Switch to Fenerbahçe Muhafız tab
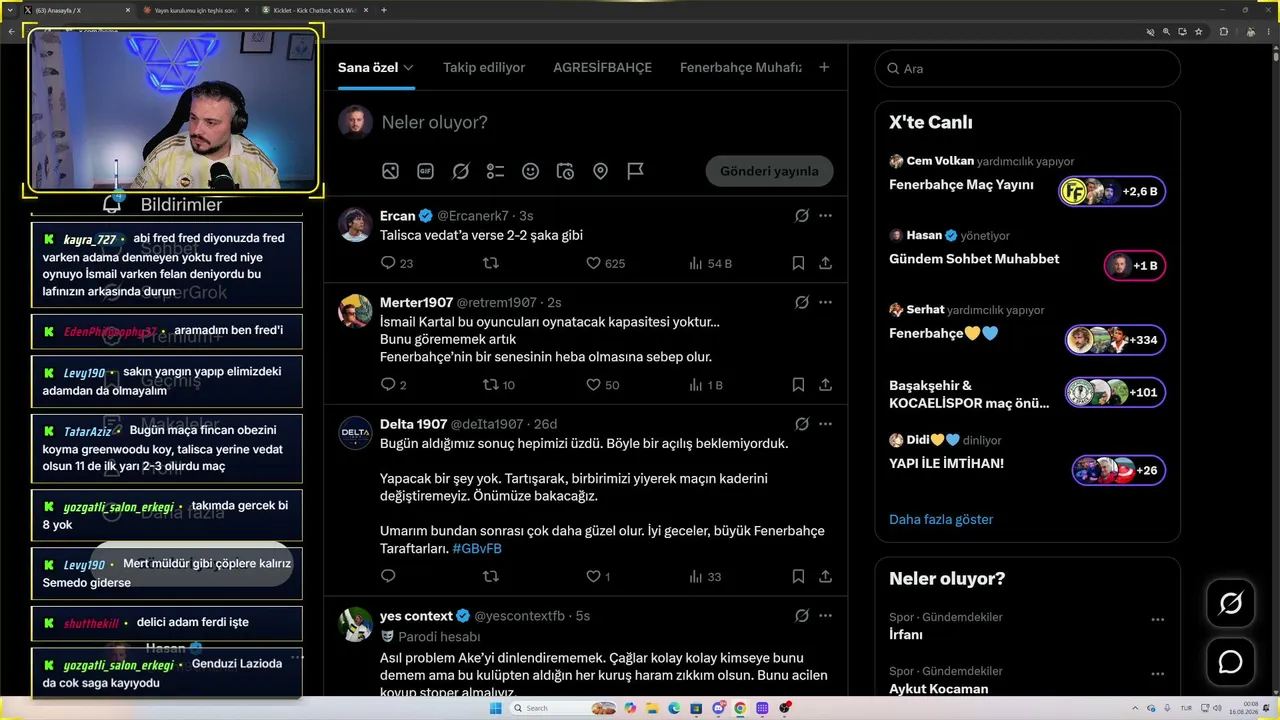 click(x=741, y=68)
